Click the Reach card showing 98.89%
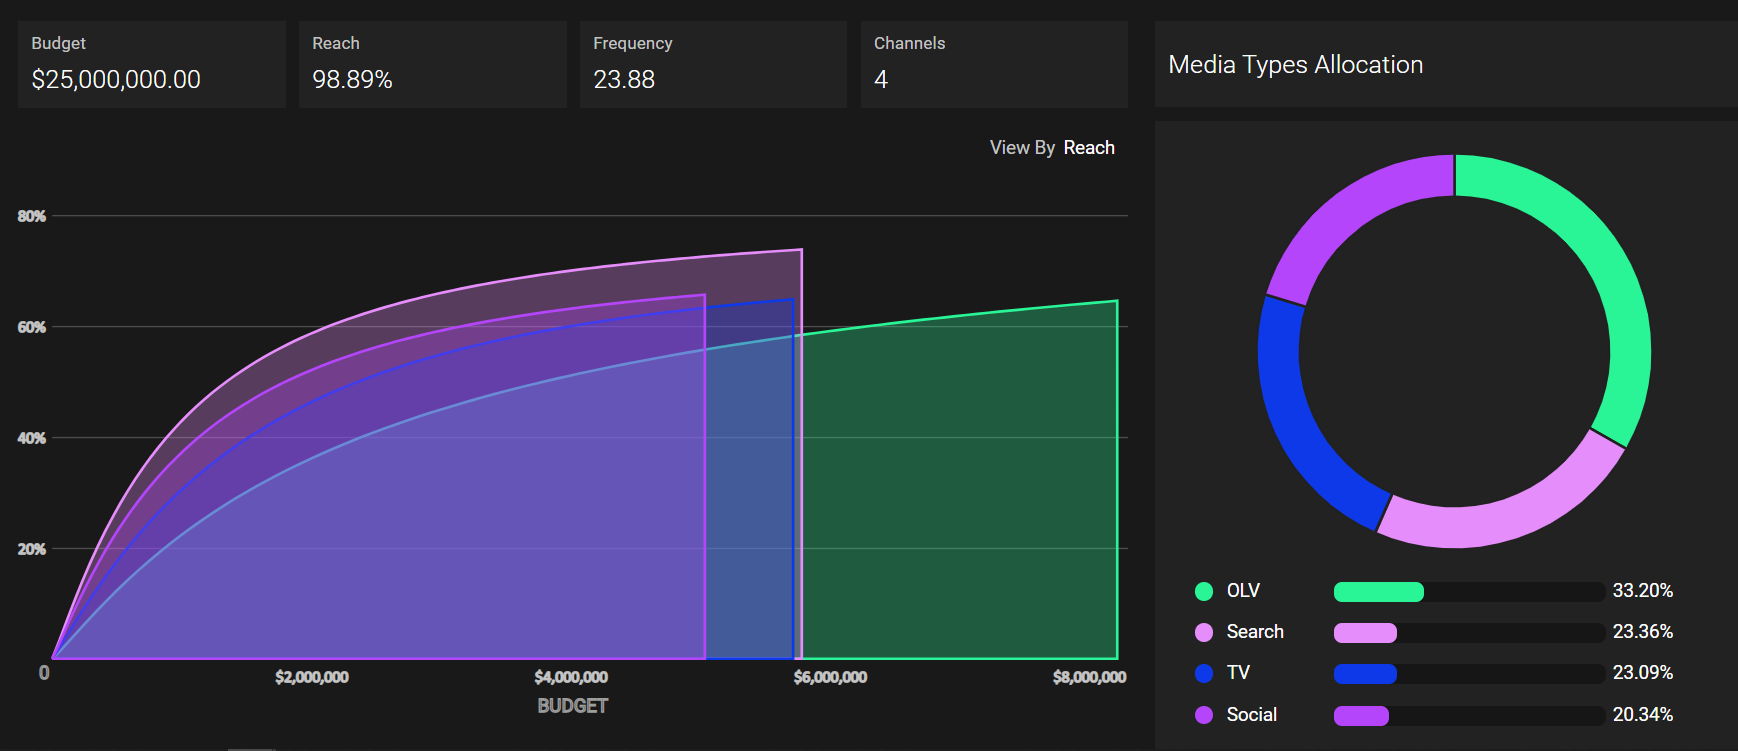This screenshot has height=751, width=1738. click(432, 65)
